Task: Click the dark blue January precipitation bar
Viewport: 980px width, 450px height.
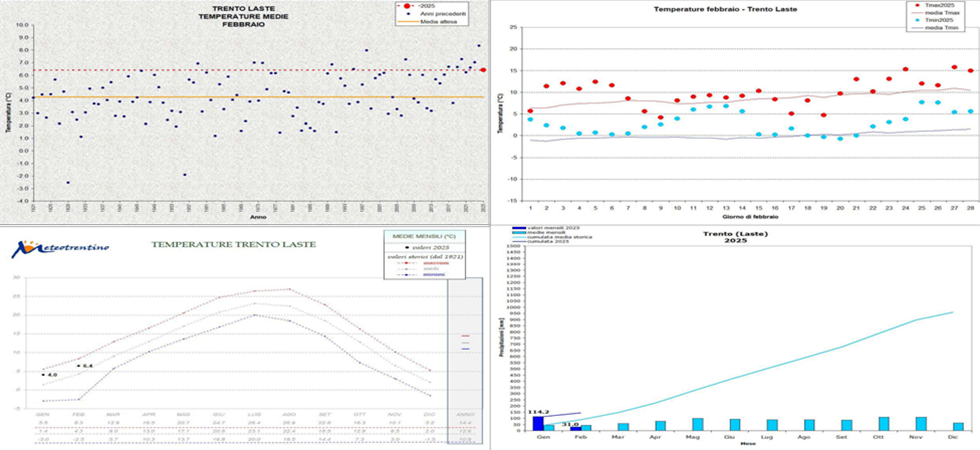Action: 538,422
